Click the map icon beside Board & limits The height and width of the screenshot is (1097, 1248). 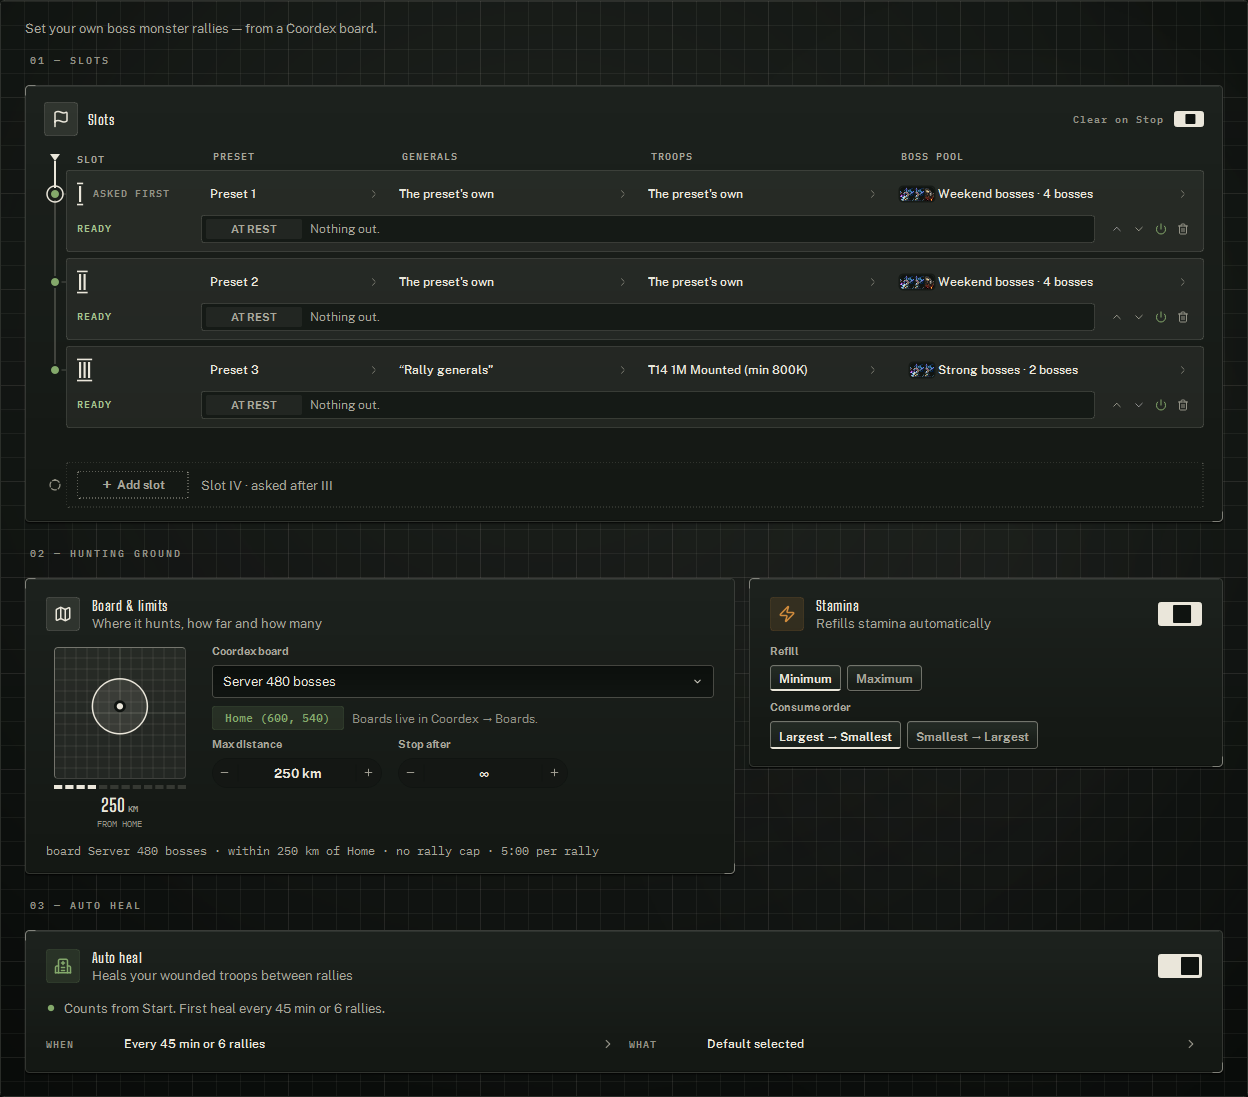(x=63, y=614)
